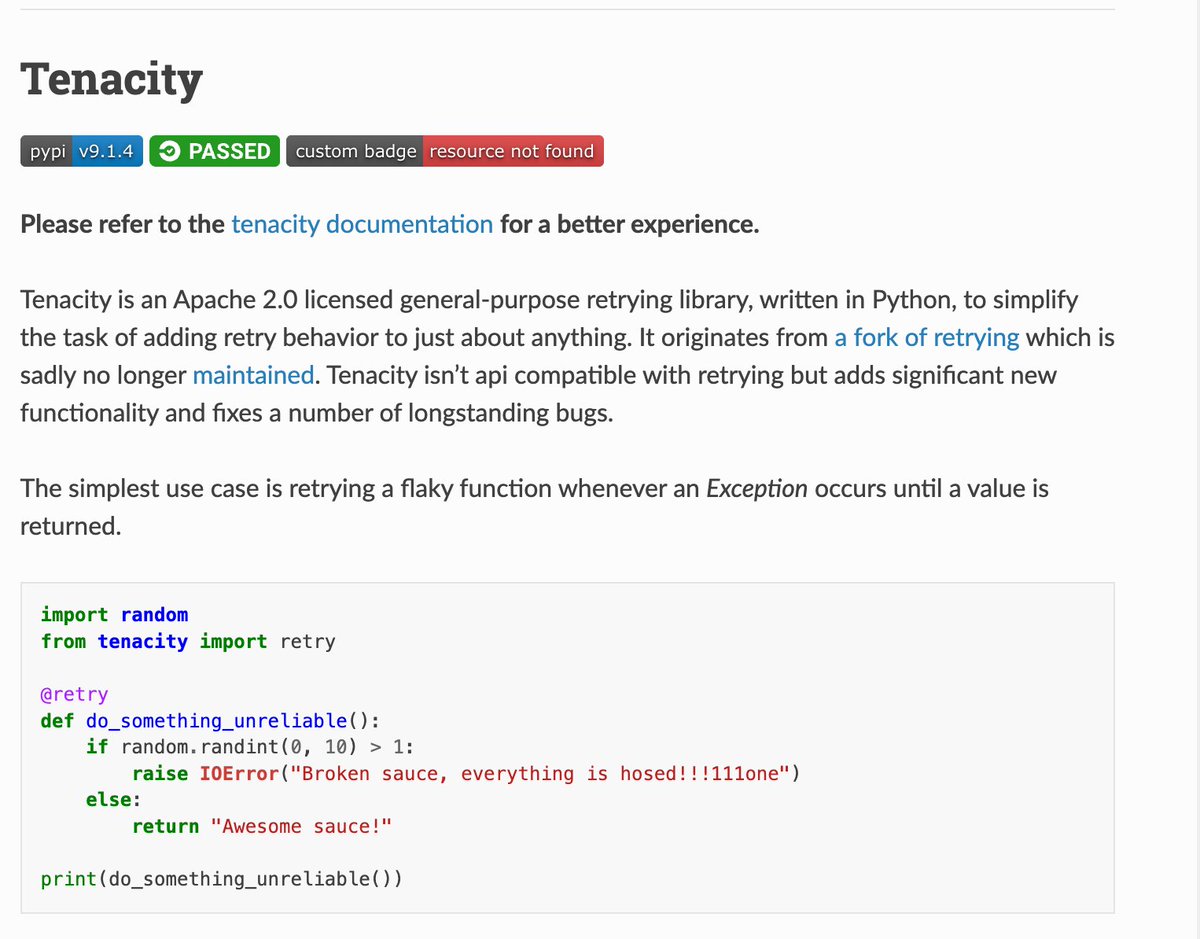
Task: Open the tenacity documentation link
Action: click(x=362, y=224)
